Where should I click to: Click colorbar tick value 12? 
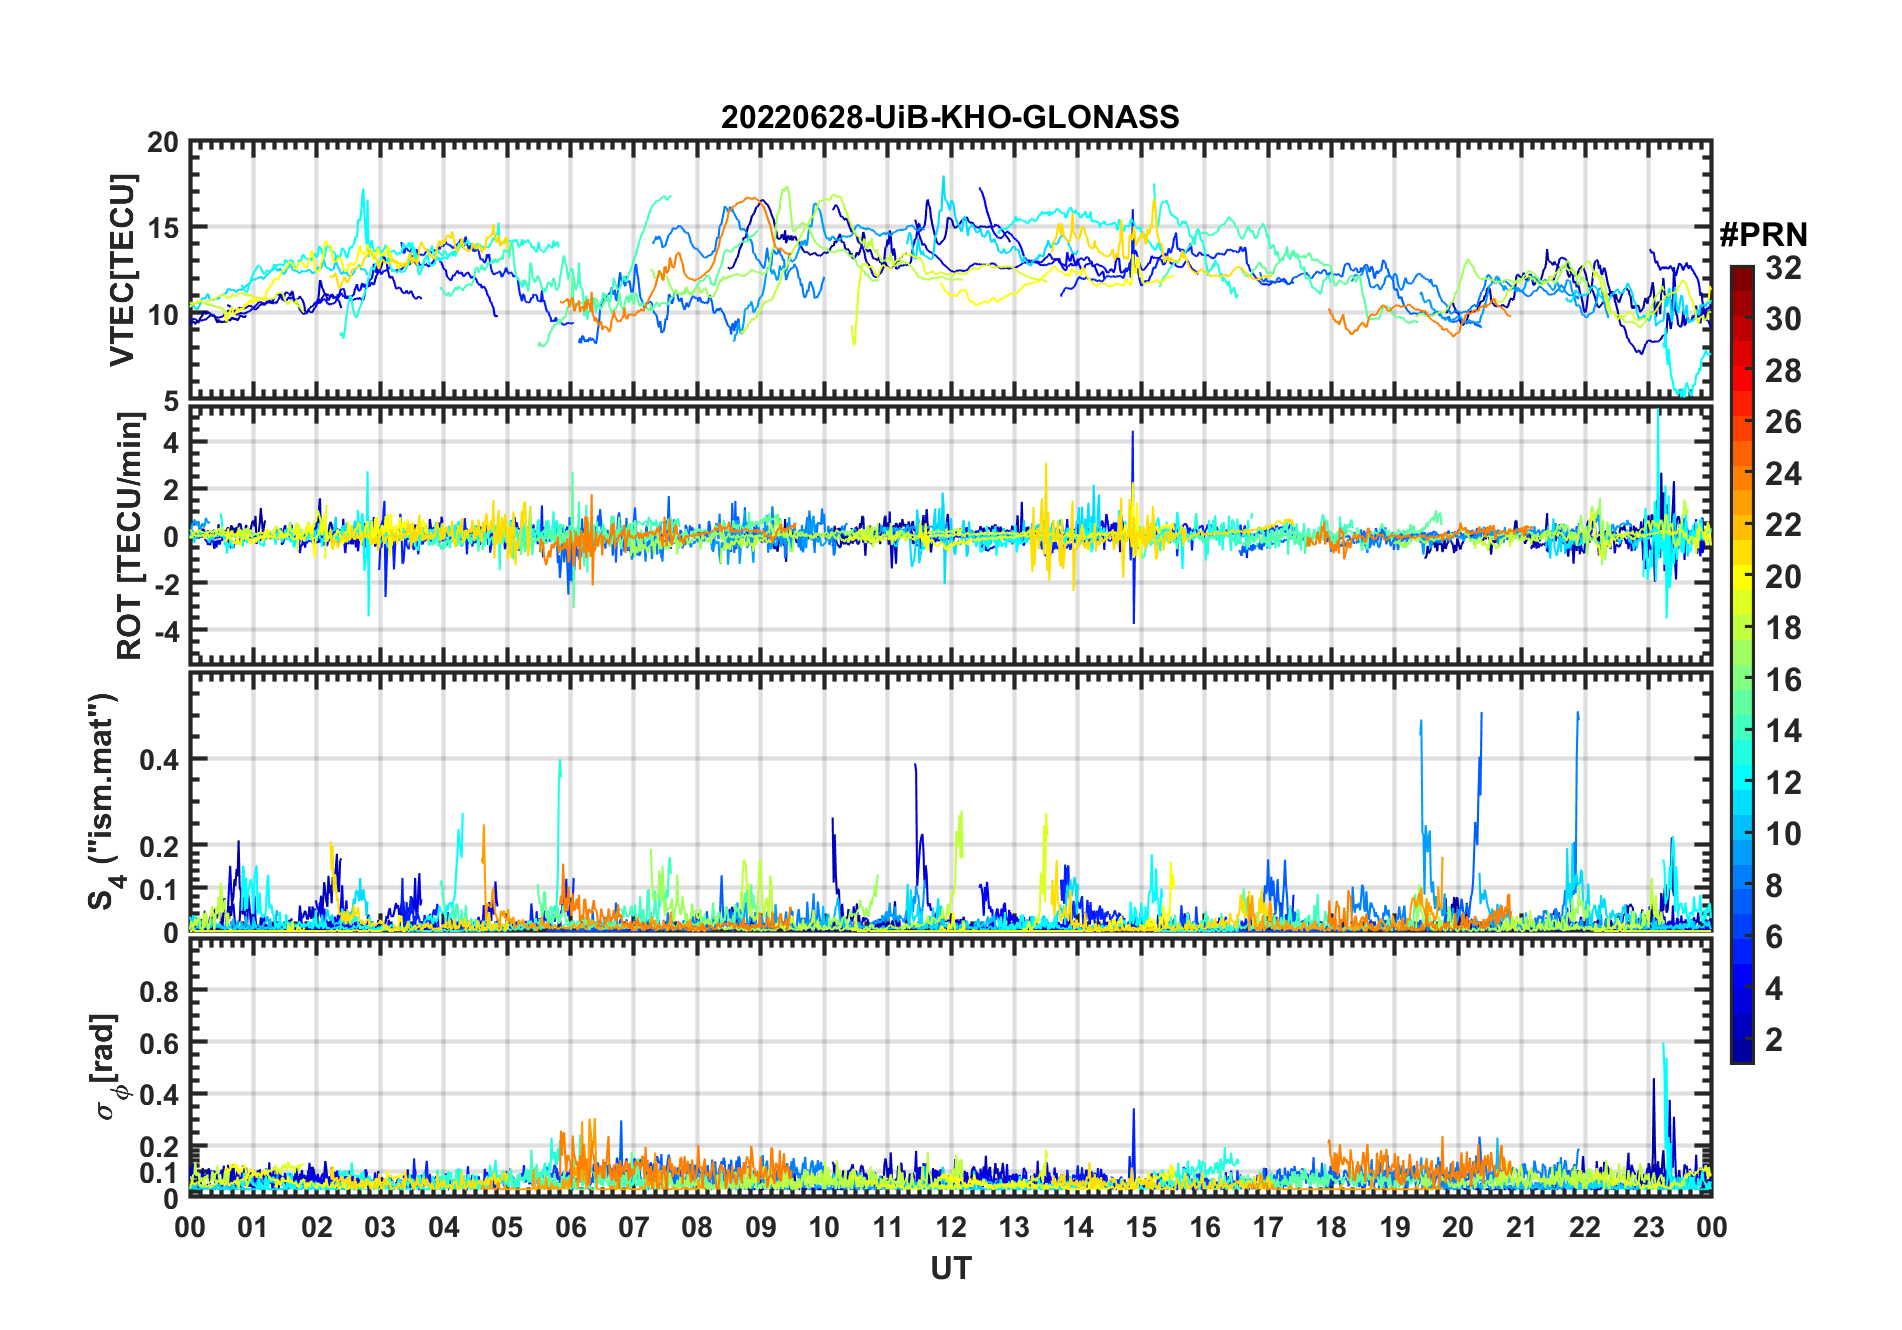[1783, 783]
